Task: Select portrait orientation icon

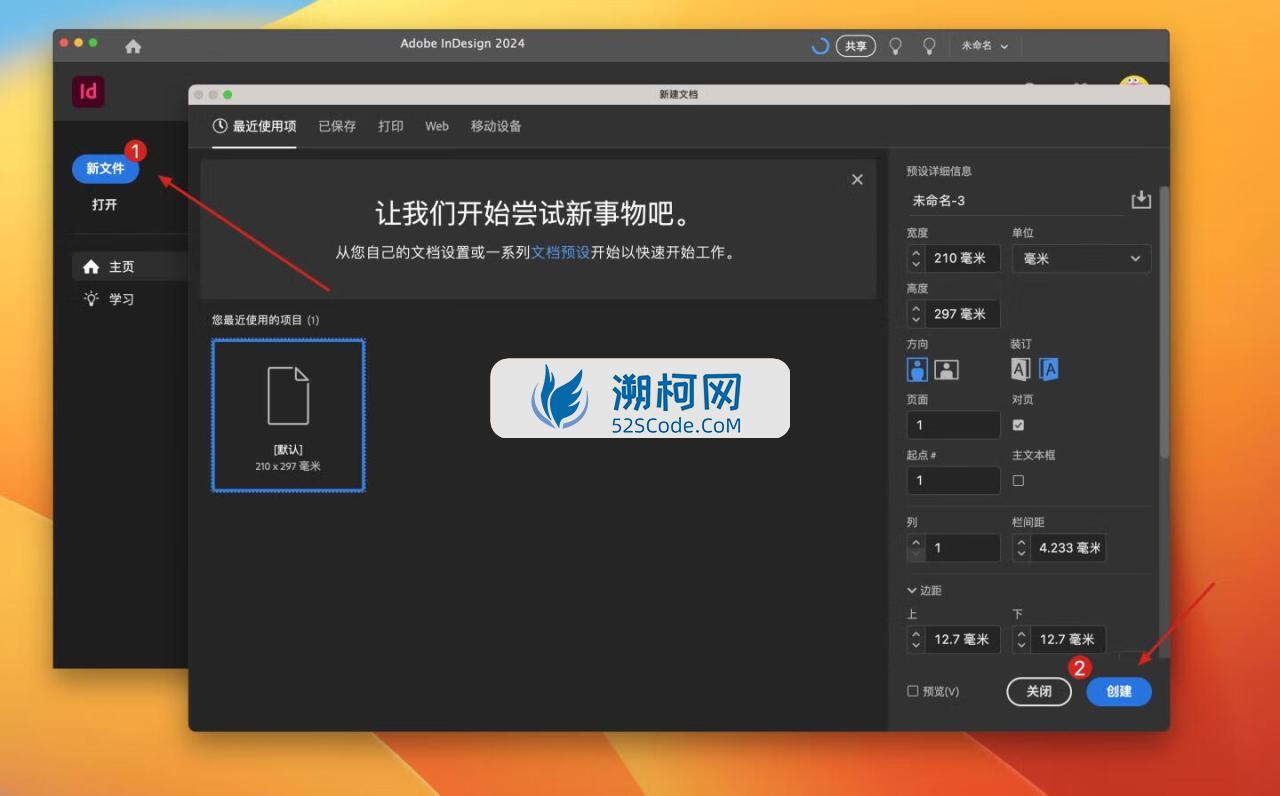Action: tap(918, 370)
